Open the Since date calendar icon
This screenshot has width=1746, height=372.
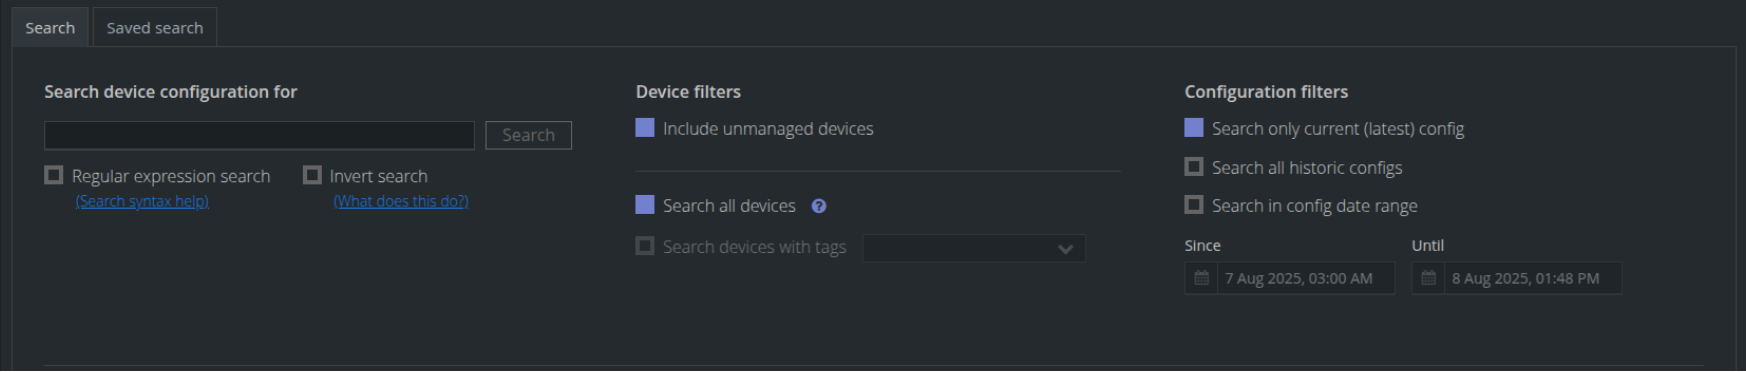(x=1201, y=278)
